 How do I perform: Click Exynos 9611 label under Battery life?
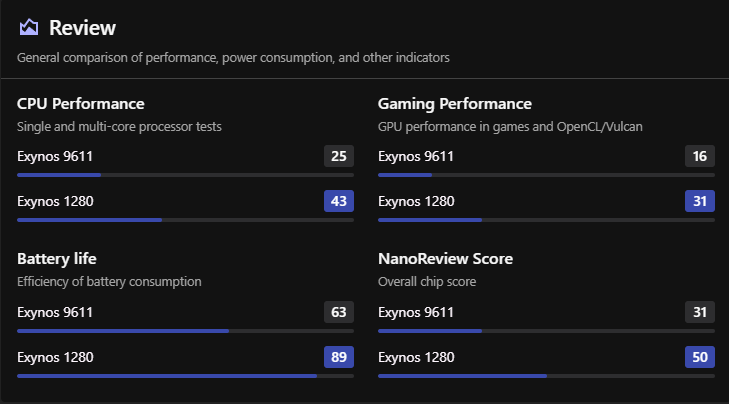pyautogui.click(x=55, y=312)
